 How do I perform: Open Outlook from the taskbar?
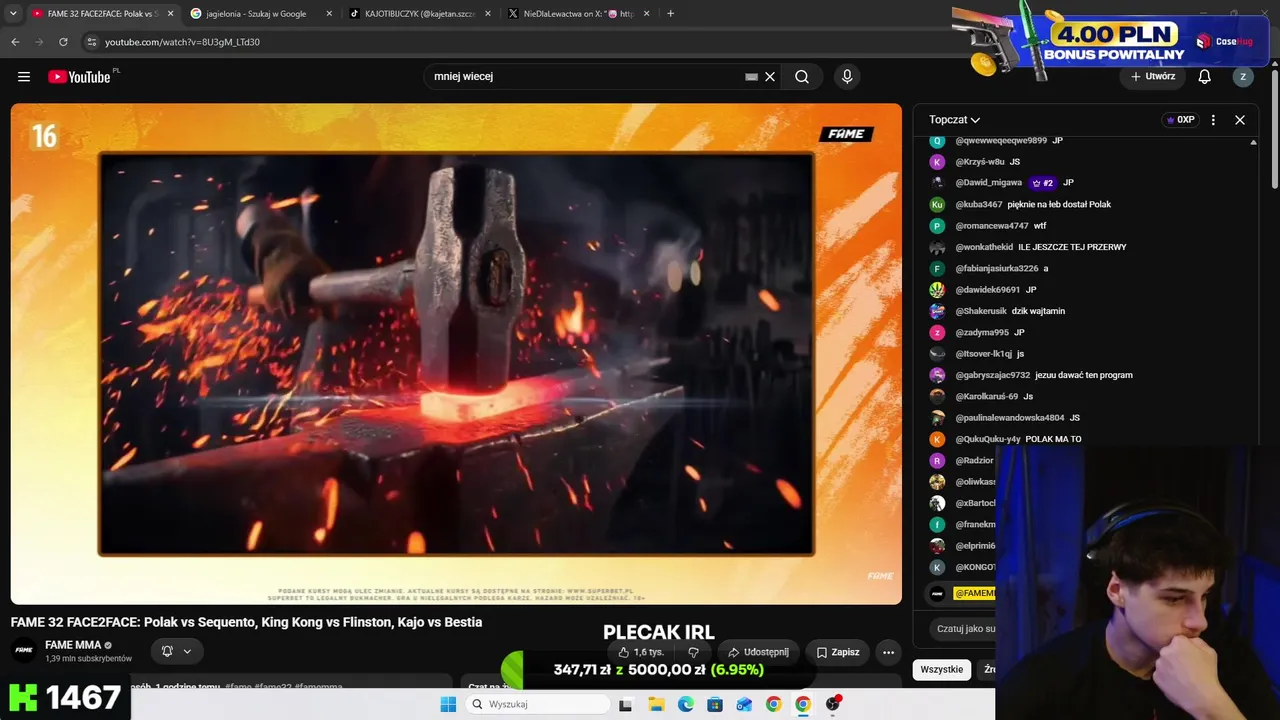(744, 704)
